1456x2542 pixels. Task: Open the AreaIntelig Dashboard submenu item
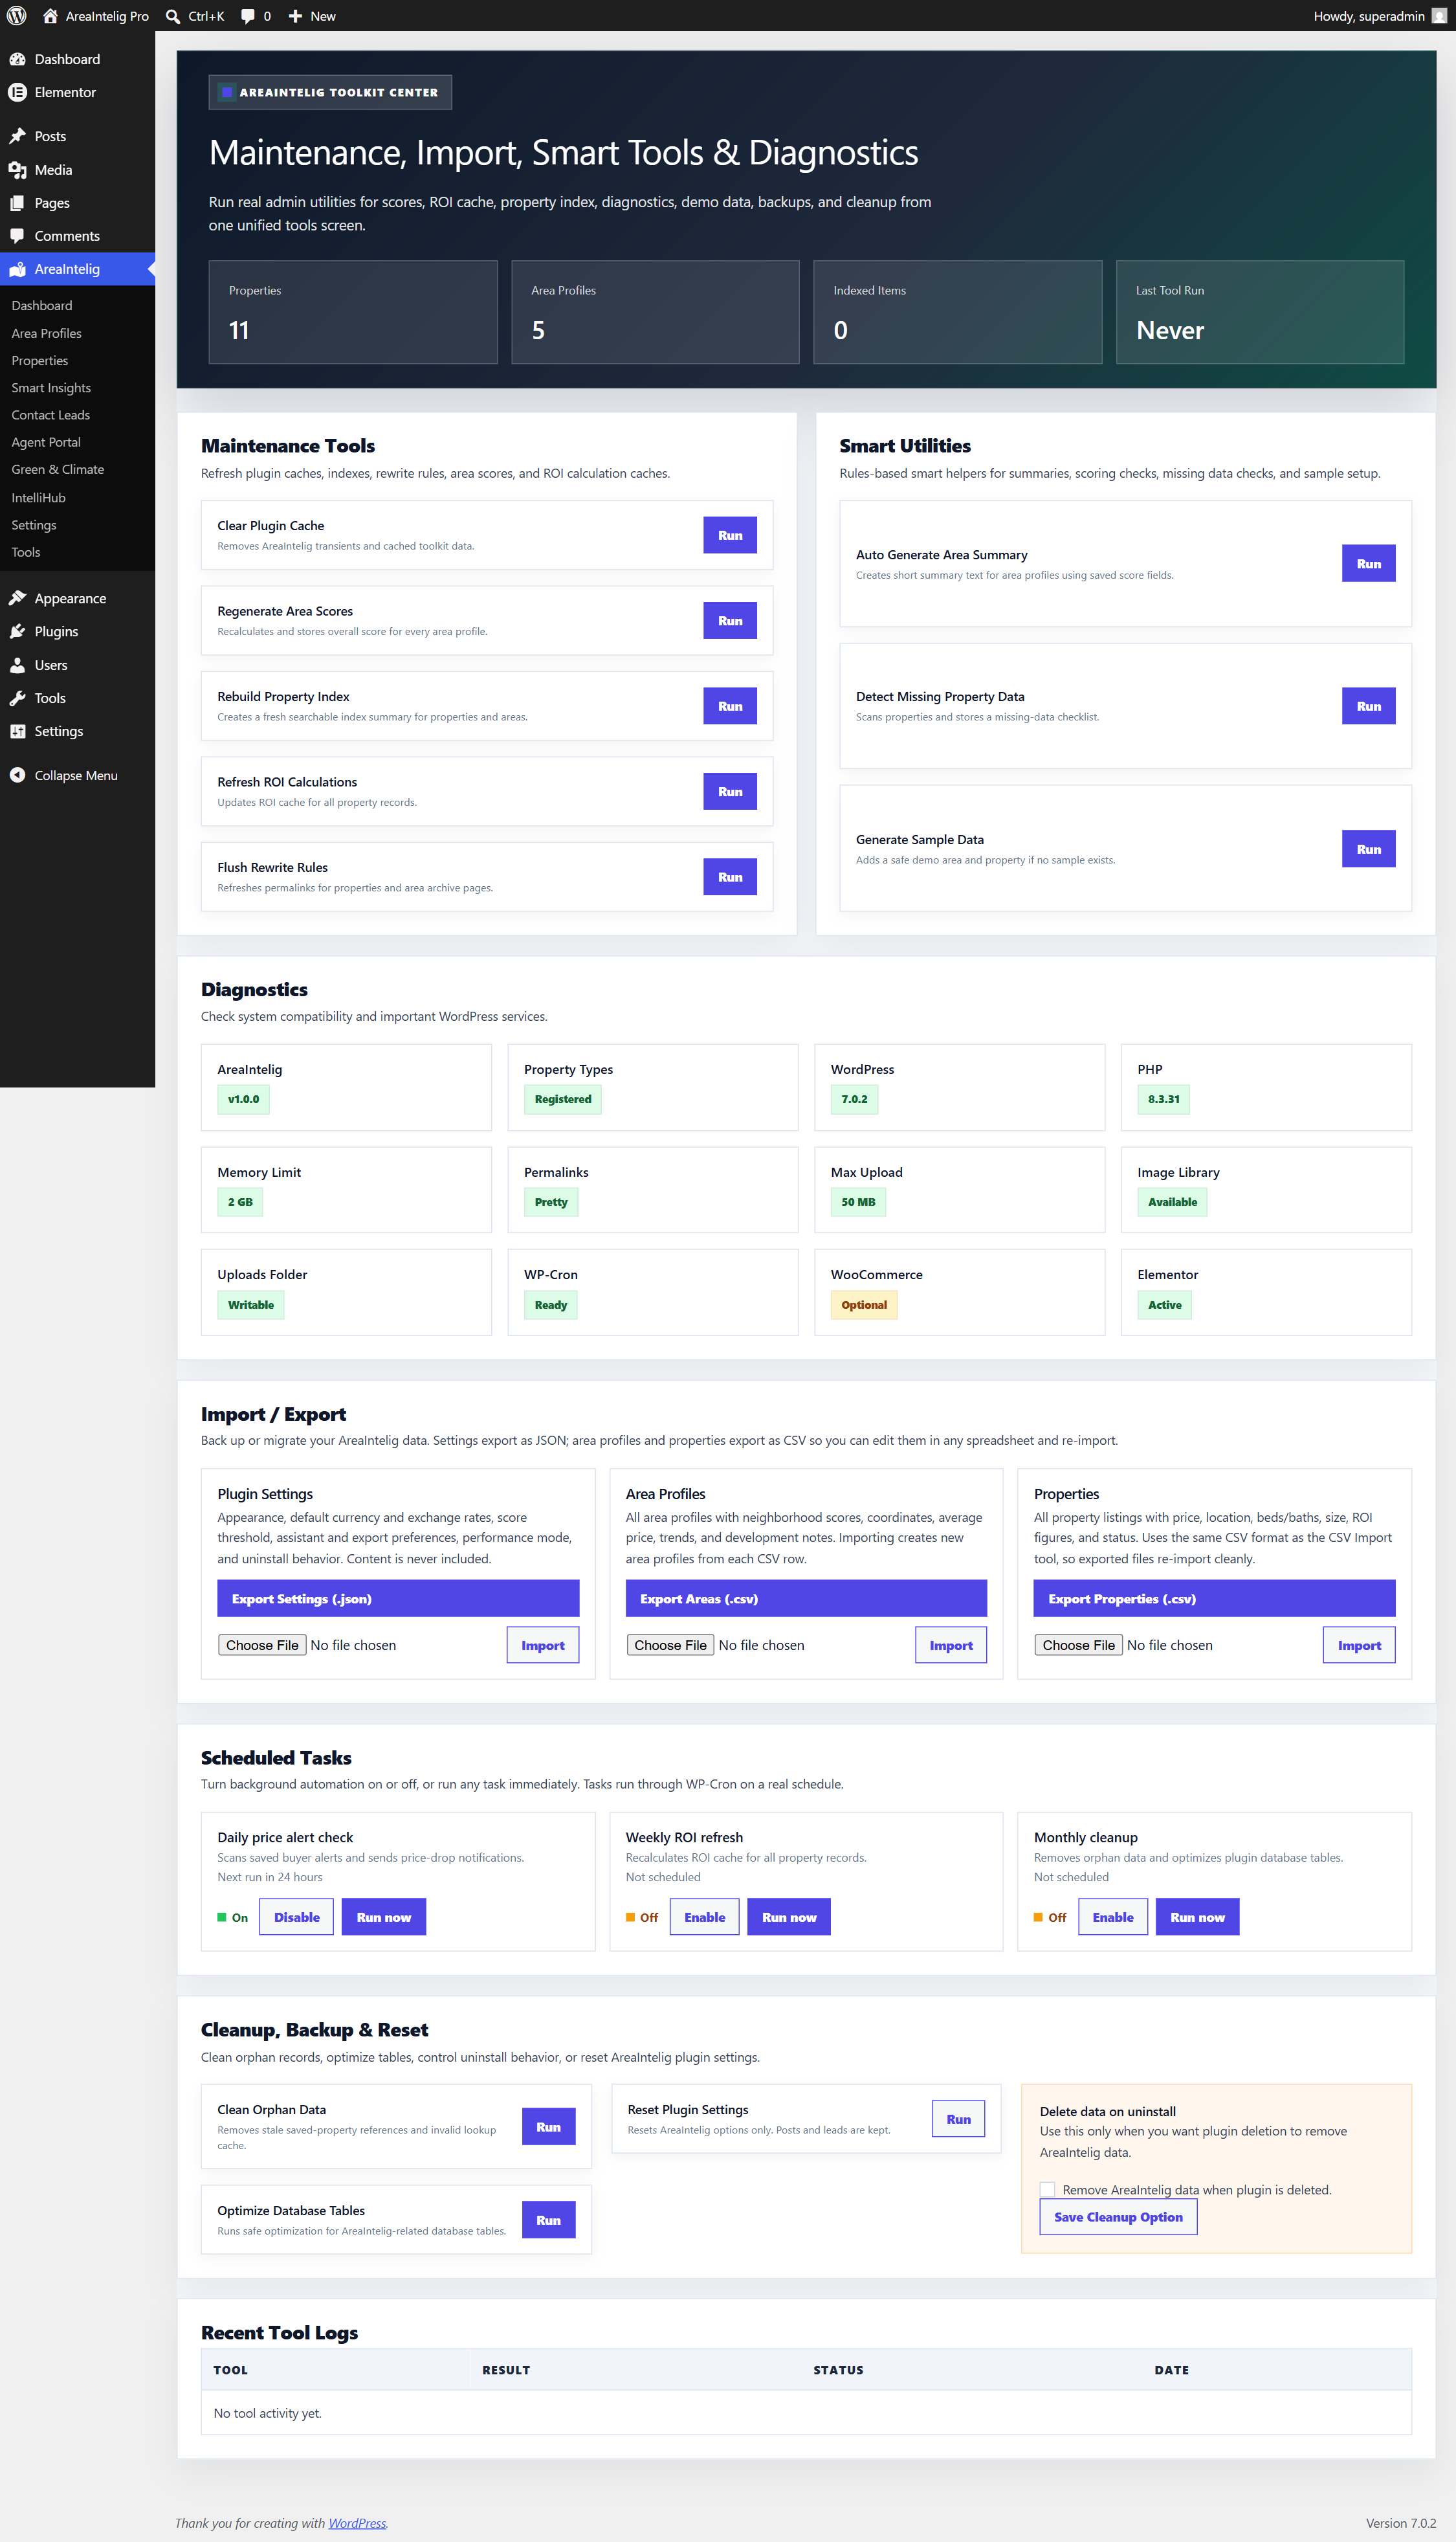(42, 305)
